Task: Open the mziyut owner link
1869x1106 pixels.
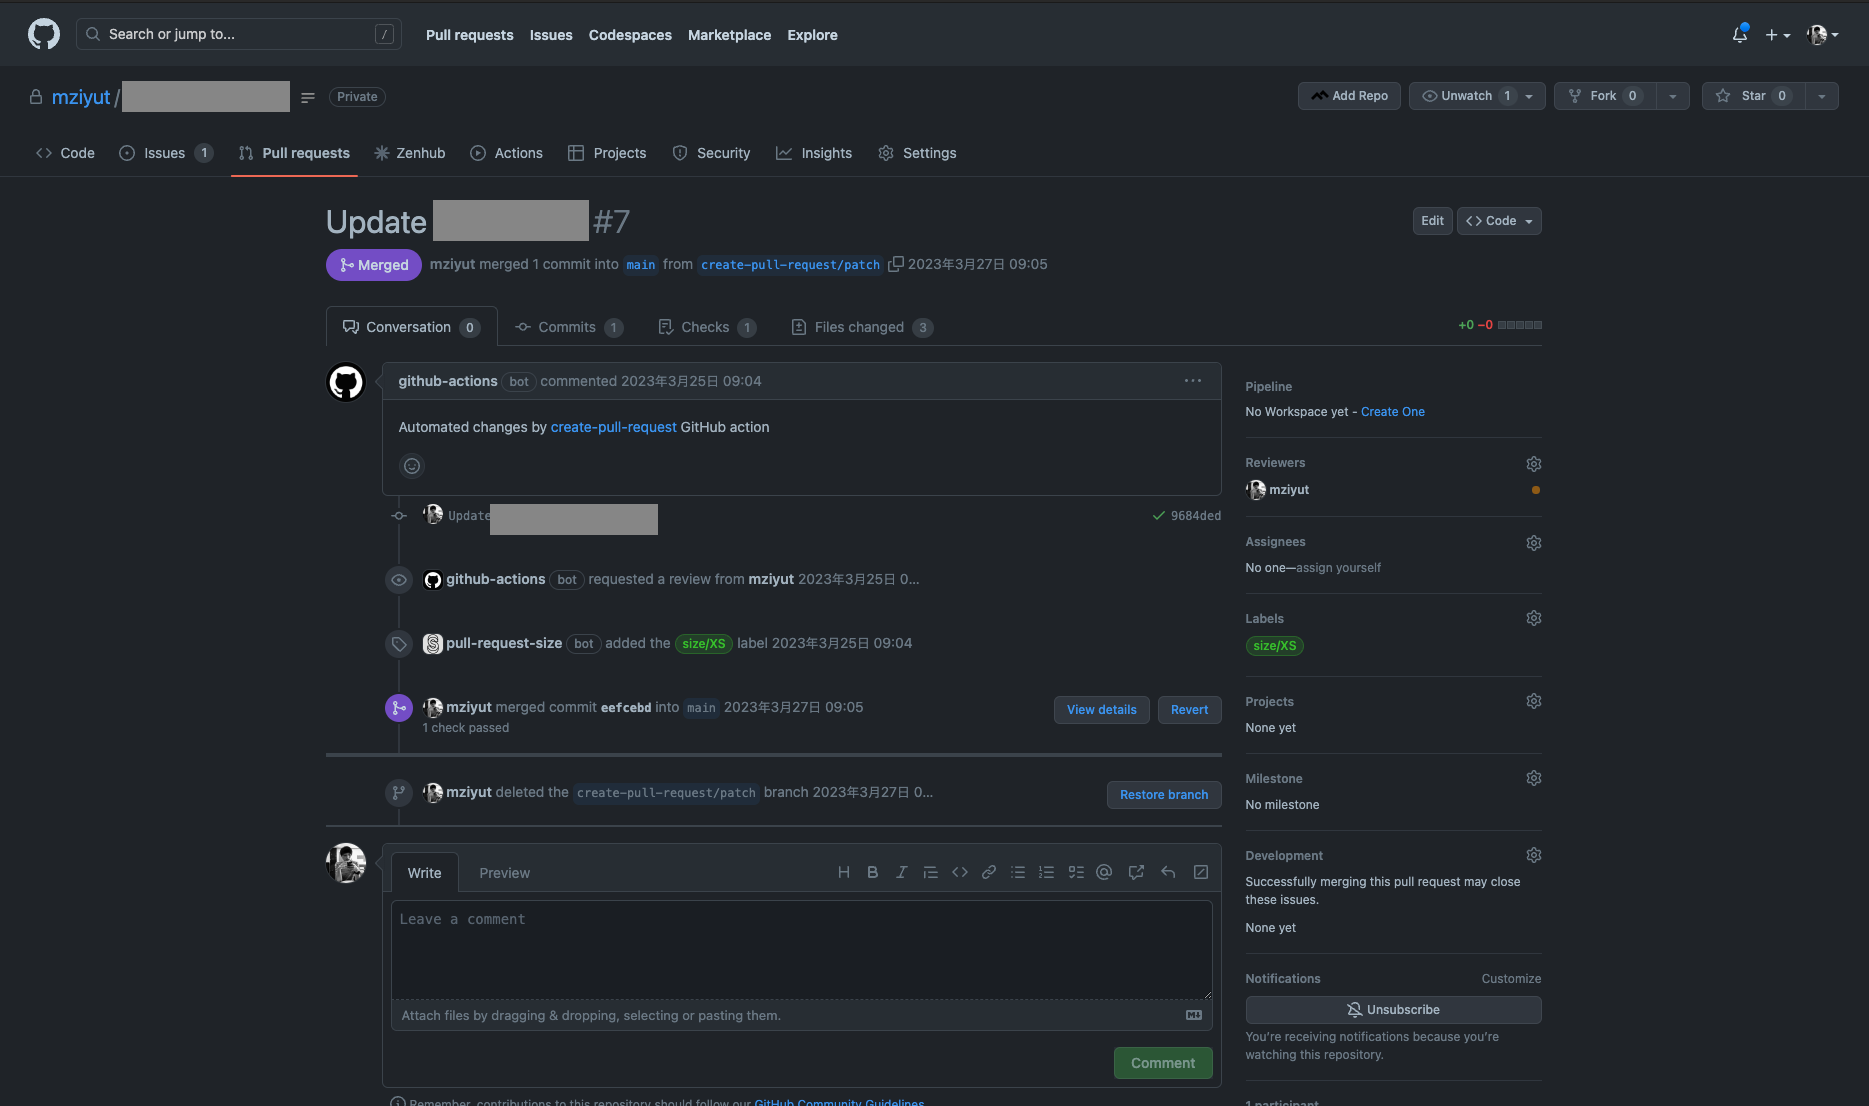Action: [81, 97]
